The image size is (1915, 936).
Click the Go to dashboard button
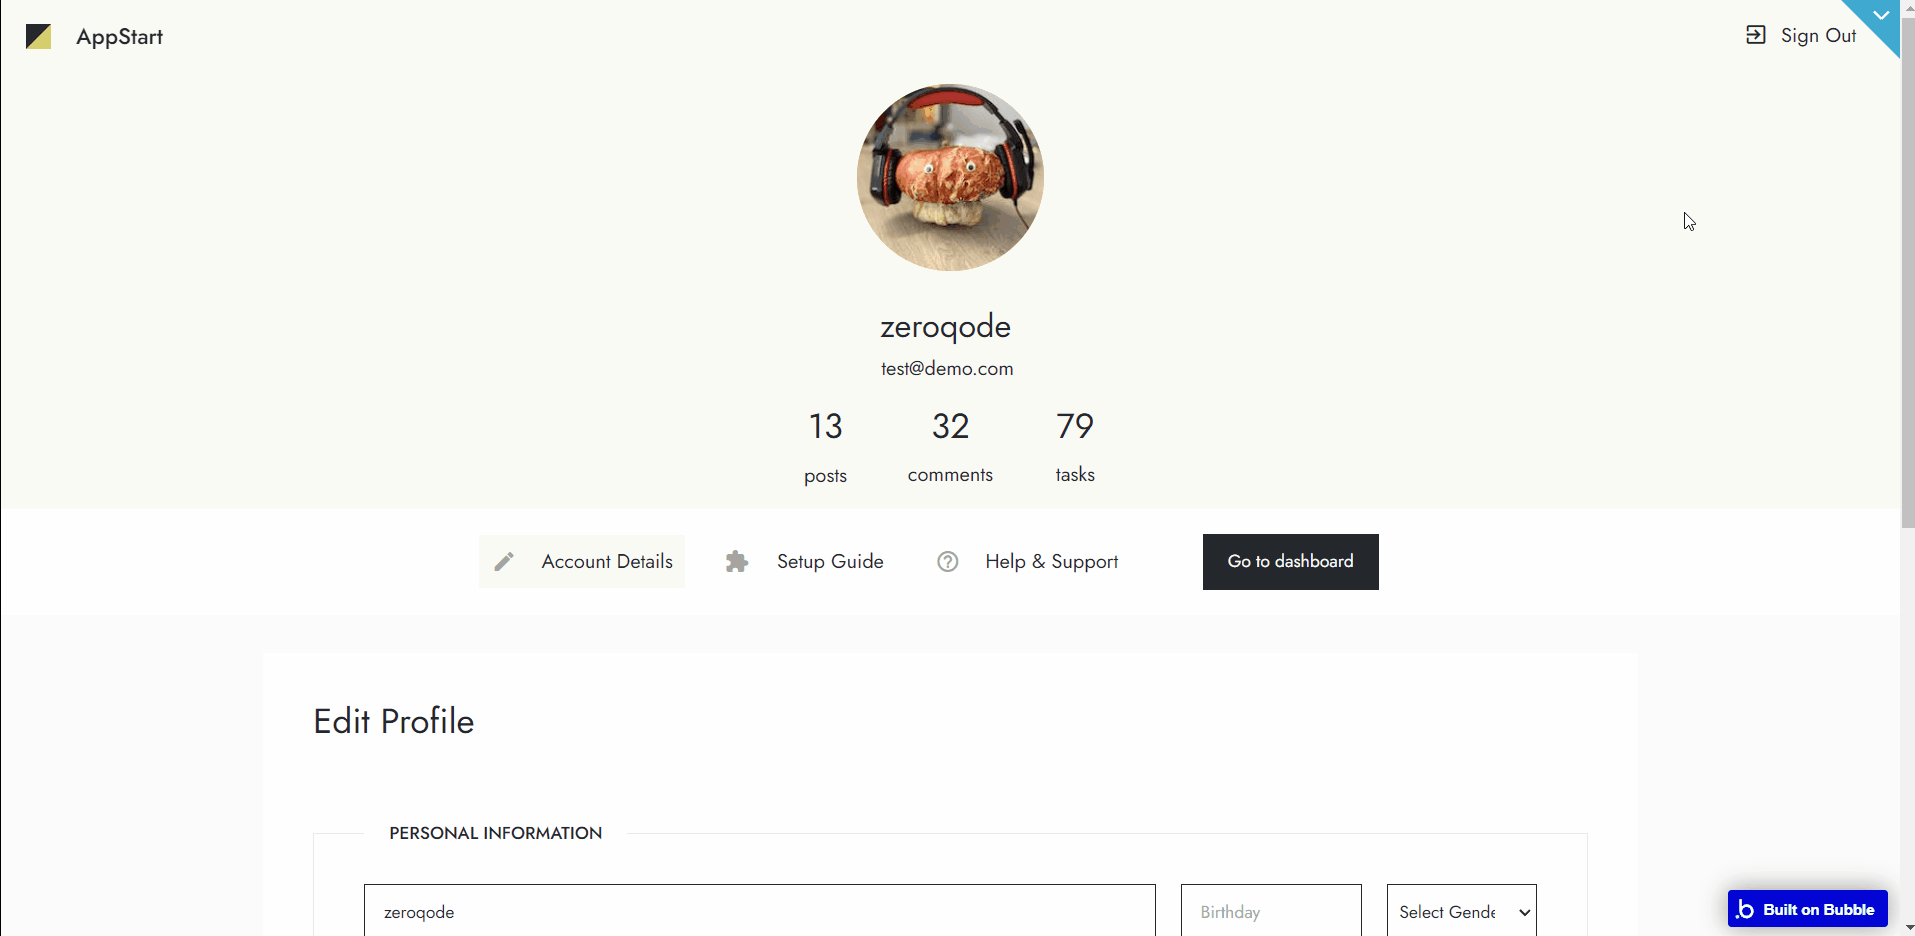pyautogui.click(x=1290, y=562)
